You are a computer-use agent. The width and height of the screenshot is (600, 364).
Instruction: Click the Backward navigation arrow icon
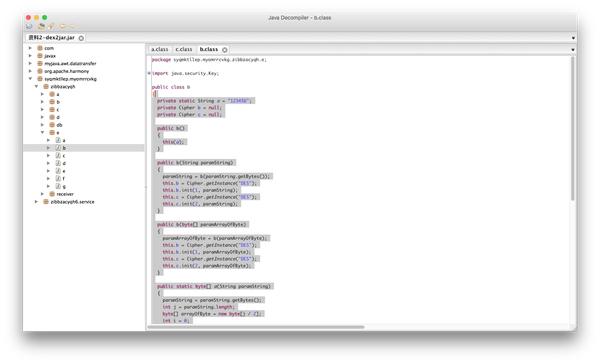pos(62,26)
